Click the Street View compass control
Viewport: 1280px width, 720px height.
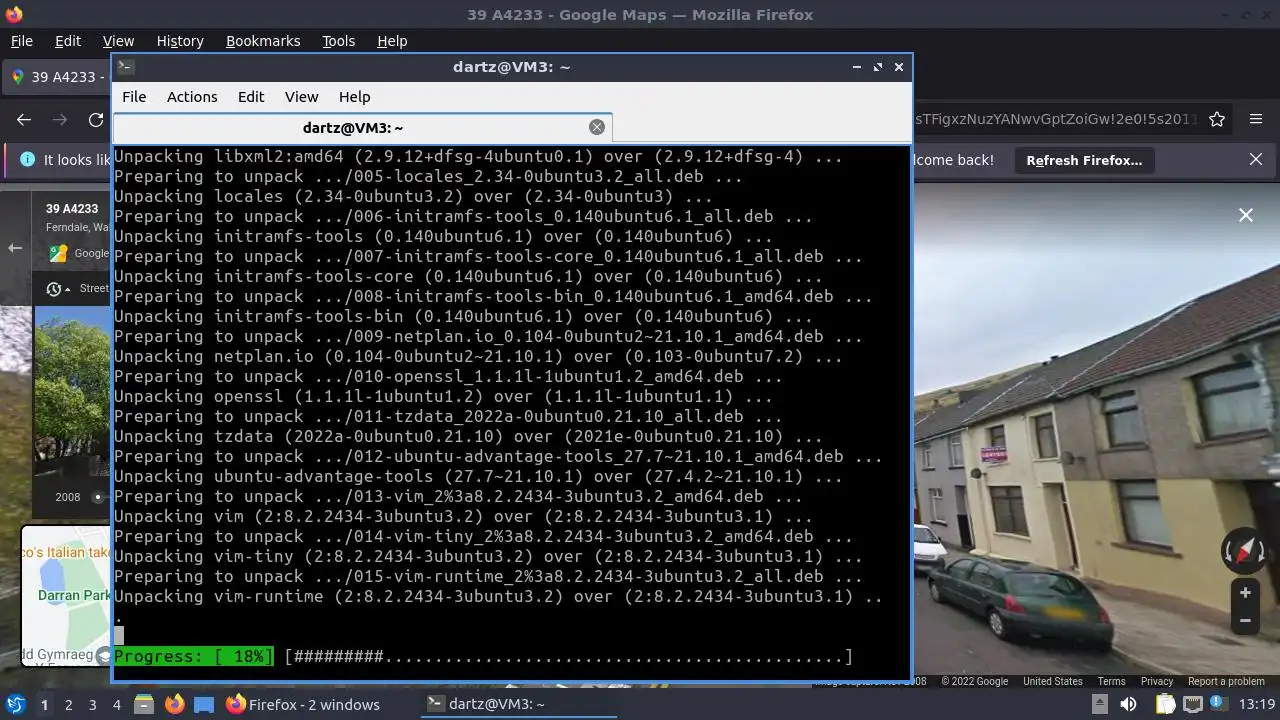click(x=1244, y=551)
